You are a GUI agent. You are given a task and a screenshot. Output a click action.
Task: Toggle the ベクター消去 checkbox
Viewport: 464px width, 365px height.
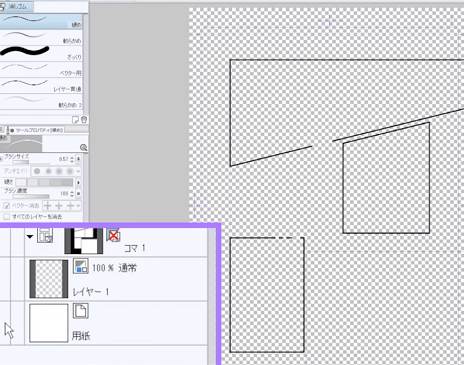6,205
